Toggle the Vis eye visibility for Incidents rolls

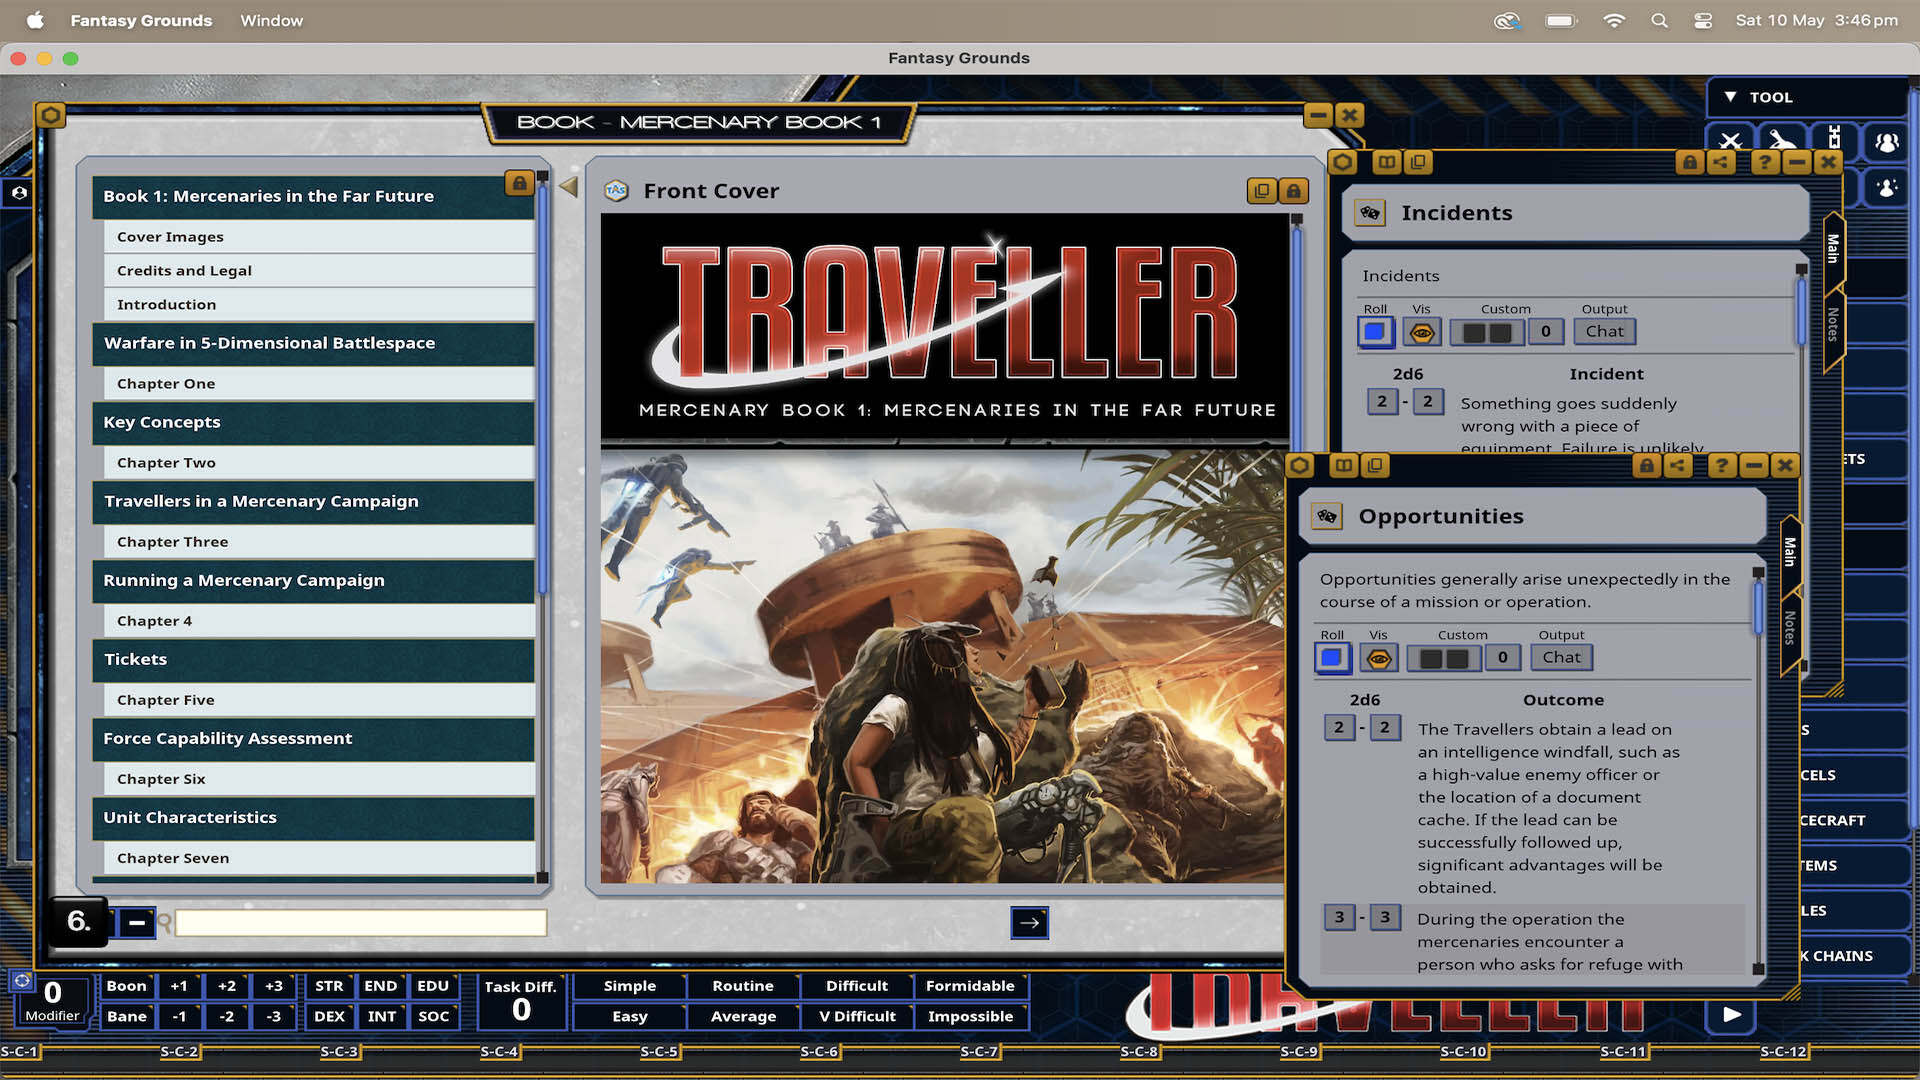click(x=1422, y=331)
